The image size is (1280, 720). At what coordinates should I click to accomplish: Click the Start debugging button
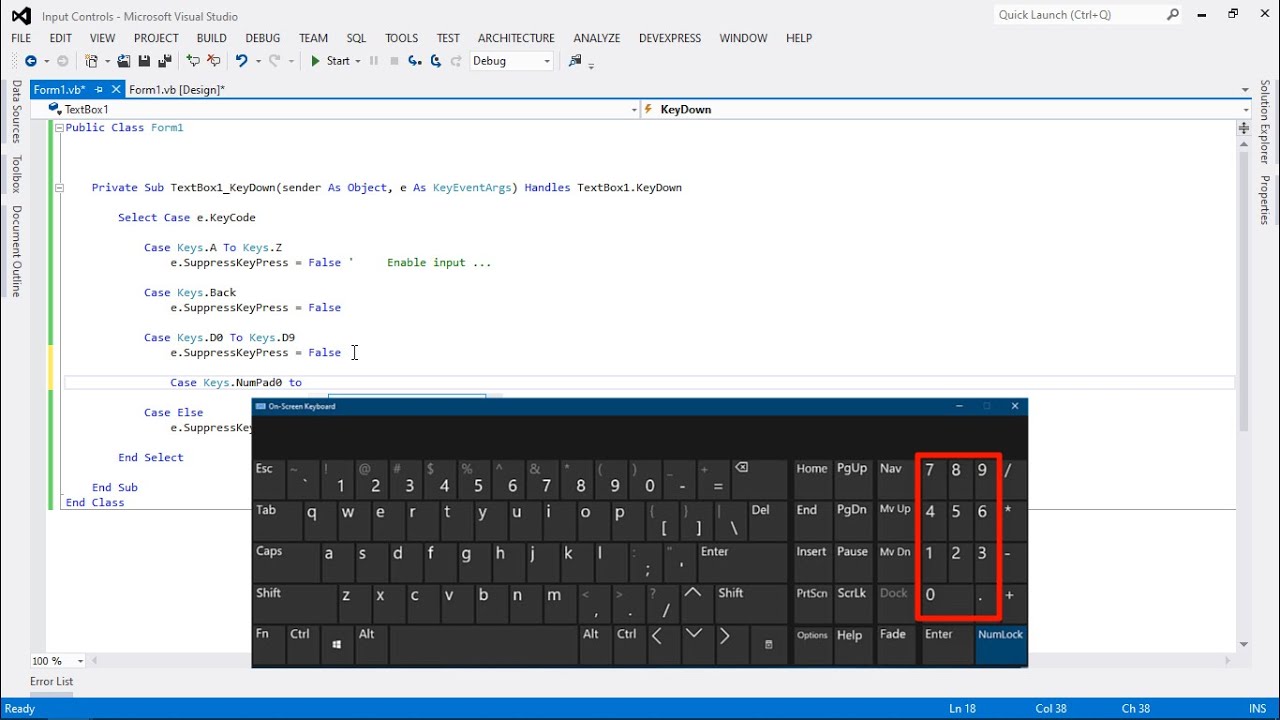[x=330, y=61]
